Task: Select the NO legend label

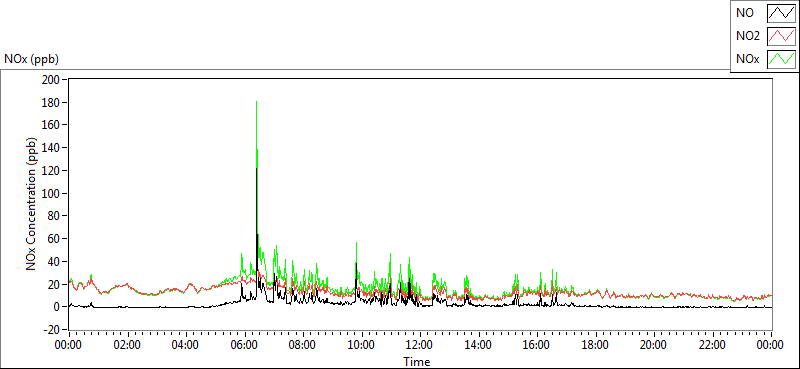Action: (x=745, y=13)
